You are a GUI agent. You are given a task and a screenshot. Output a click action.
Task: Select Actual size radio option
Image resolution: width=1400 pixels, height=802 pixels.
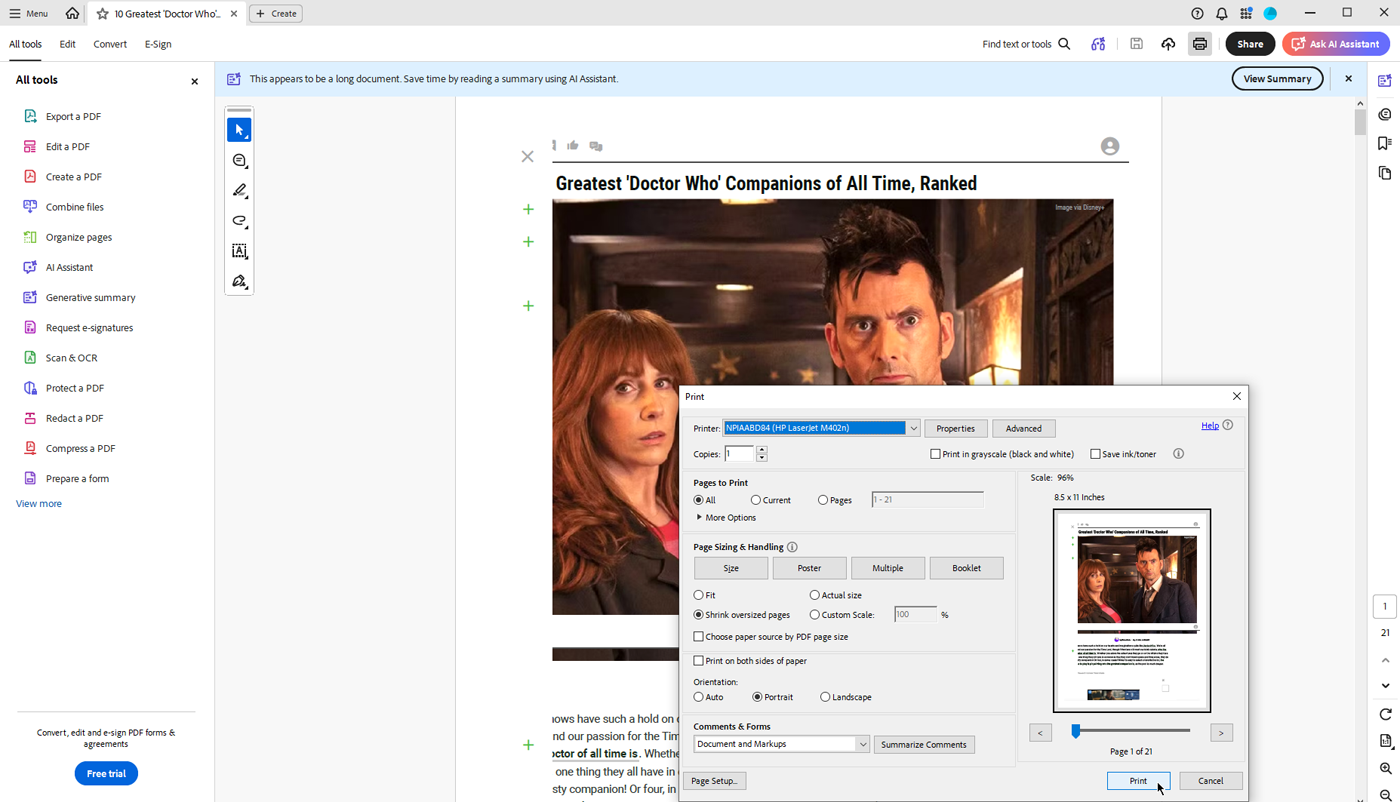click(814, 595)
